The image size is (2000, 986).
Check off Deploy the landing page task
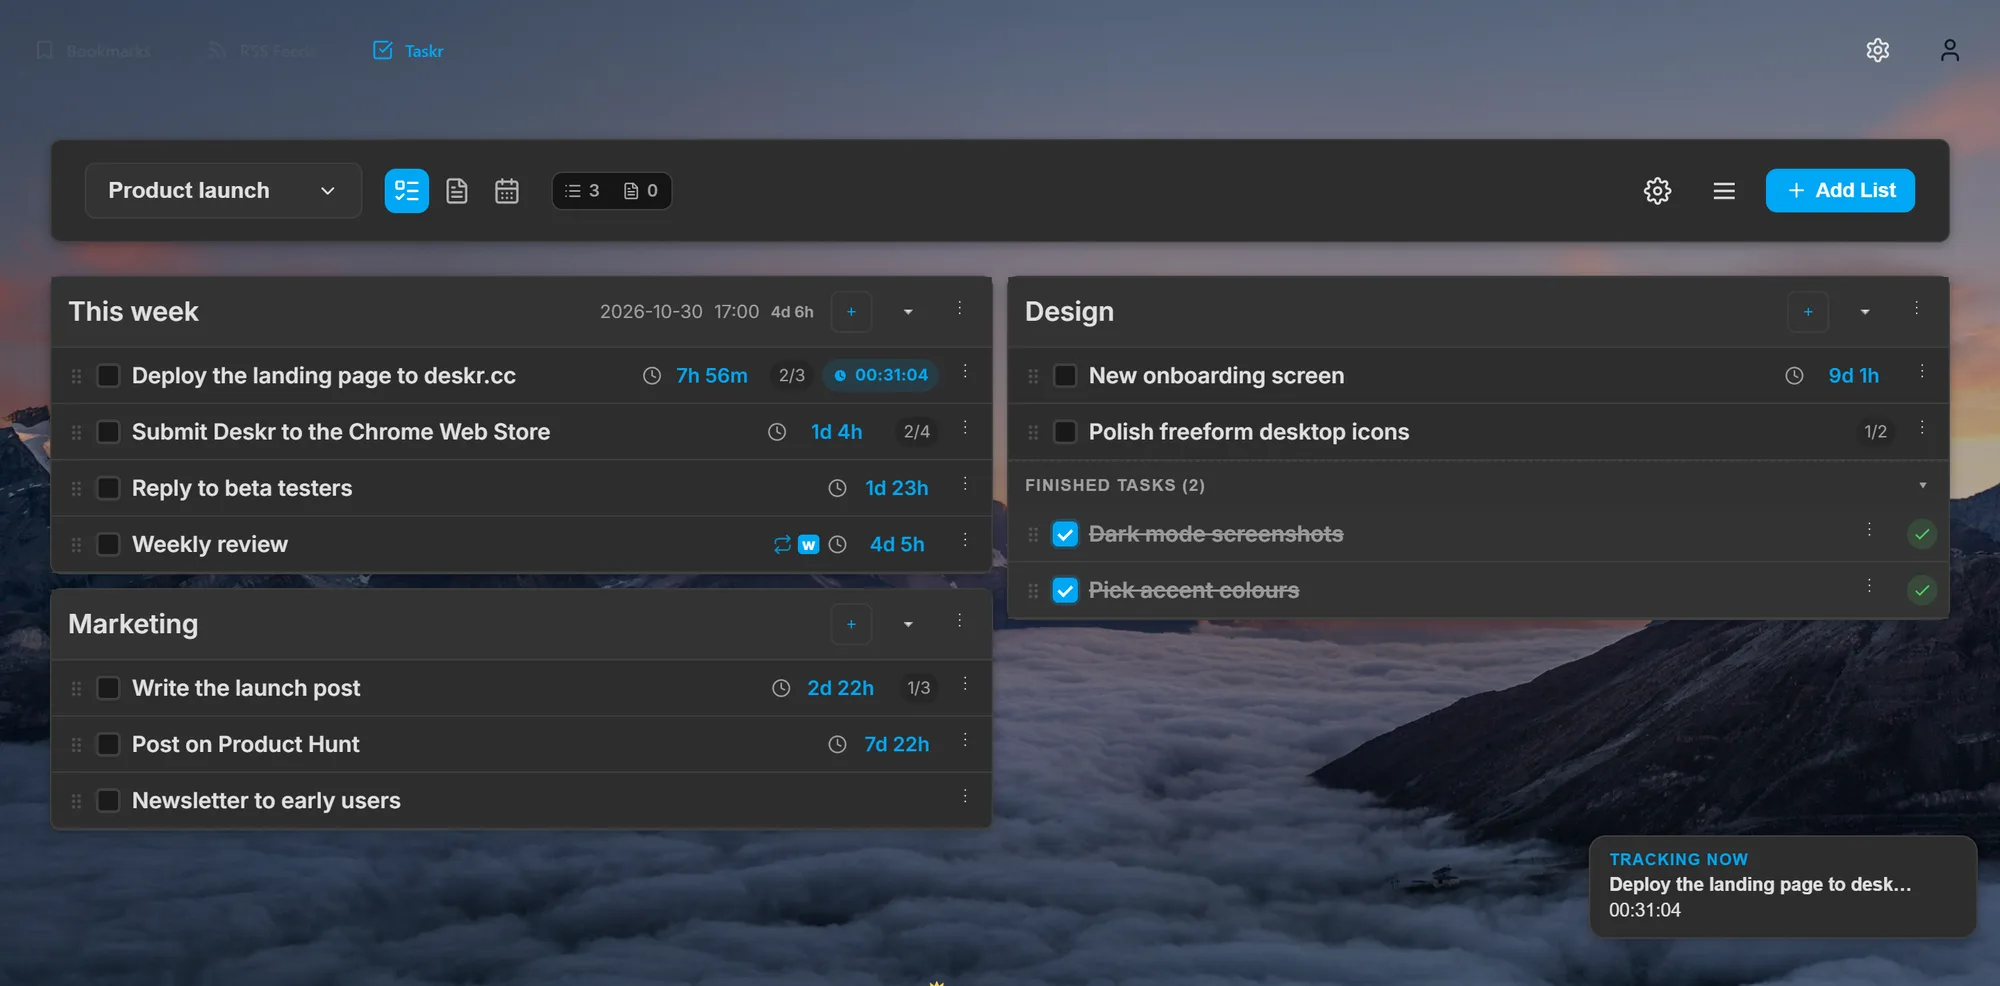(x=108, y=376)
